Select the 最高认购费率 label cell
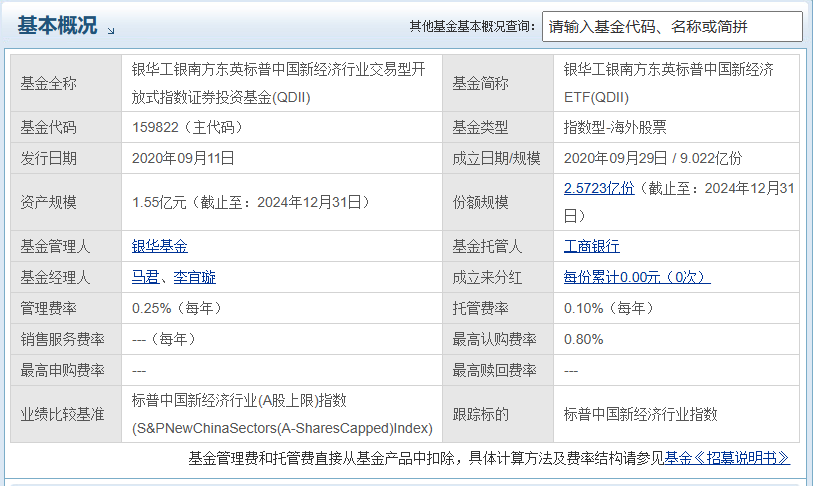The height and width of the screenshot is (486, 817). pyautogui.click(x=498, y=340)
